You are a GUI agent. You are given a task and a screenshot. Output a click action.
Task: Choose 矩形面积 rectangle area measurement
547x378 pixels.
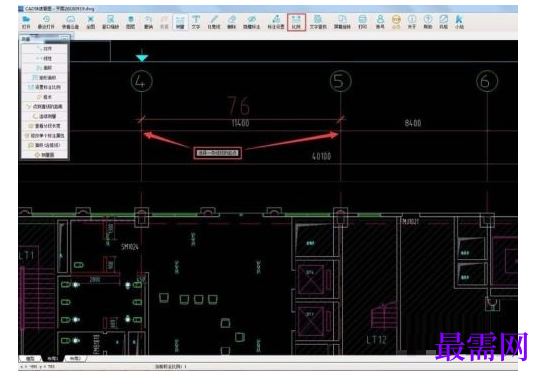click(44, 77)
